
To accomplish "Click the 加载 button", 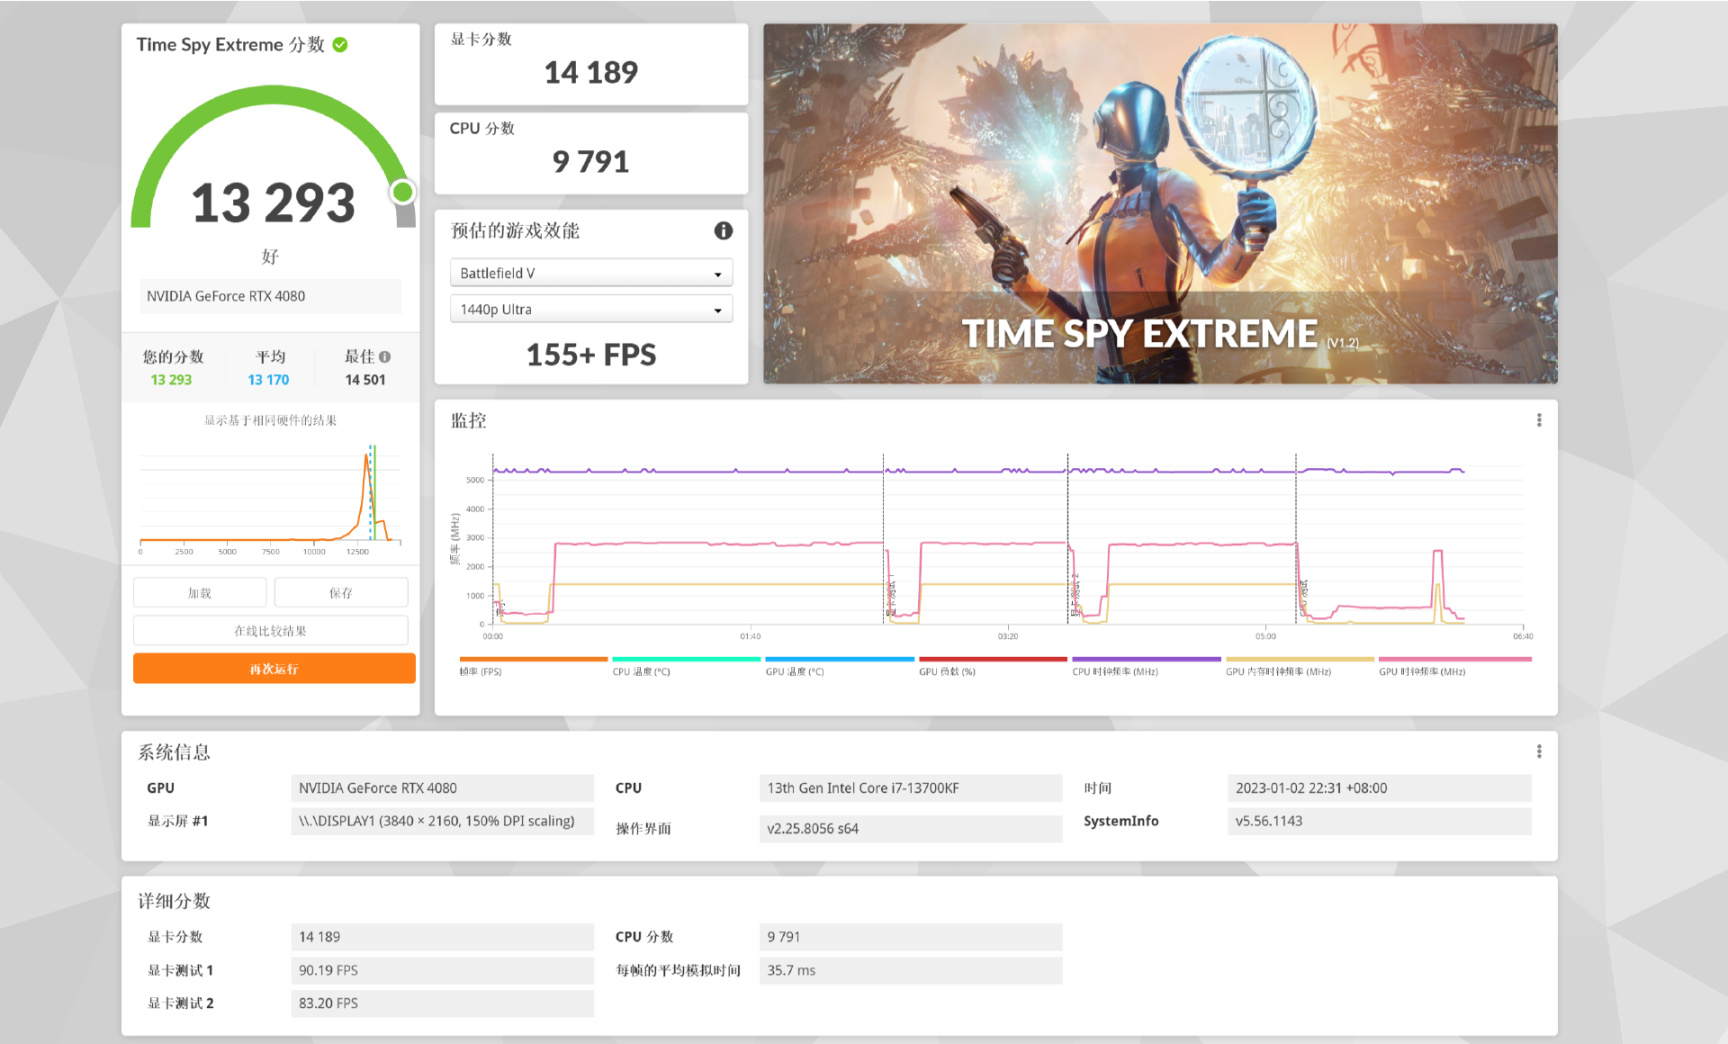I will point(200,593).
